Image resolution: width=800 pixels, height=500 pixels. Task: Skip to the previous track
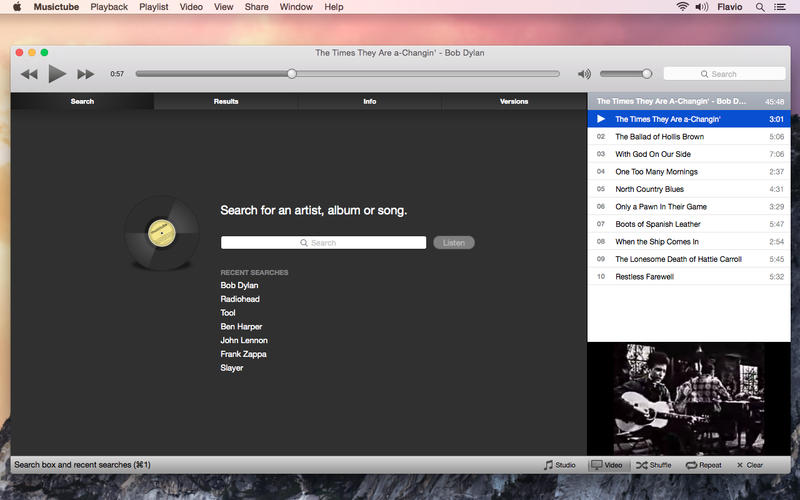(29, 74)
